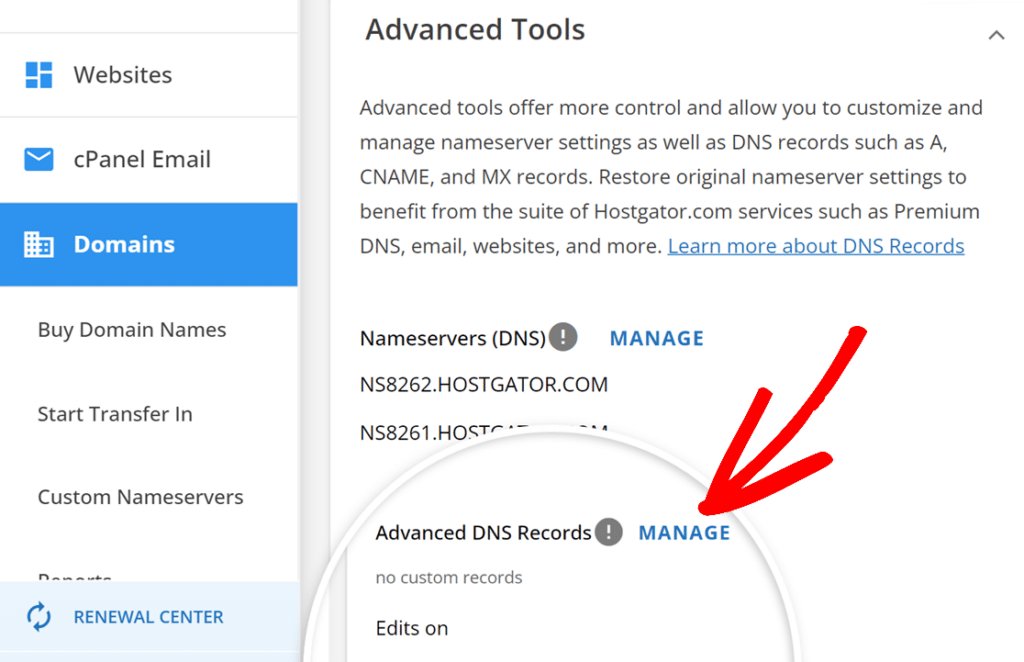The width and height of the screenshot is (1024, 662).
Task: Select the NS8262.HOSTGATOR.COM nameserver entry
Action: pyautogui.click(x=484, y=384)
